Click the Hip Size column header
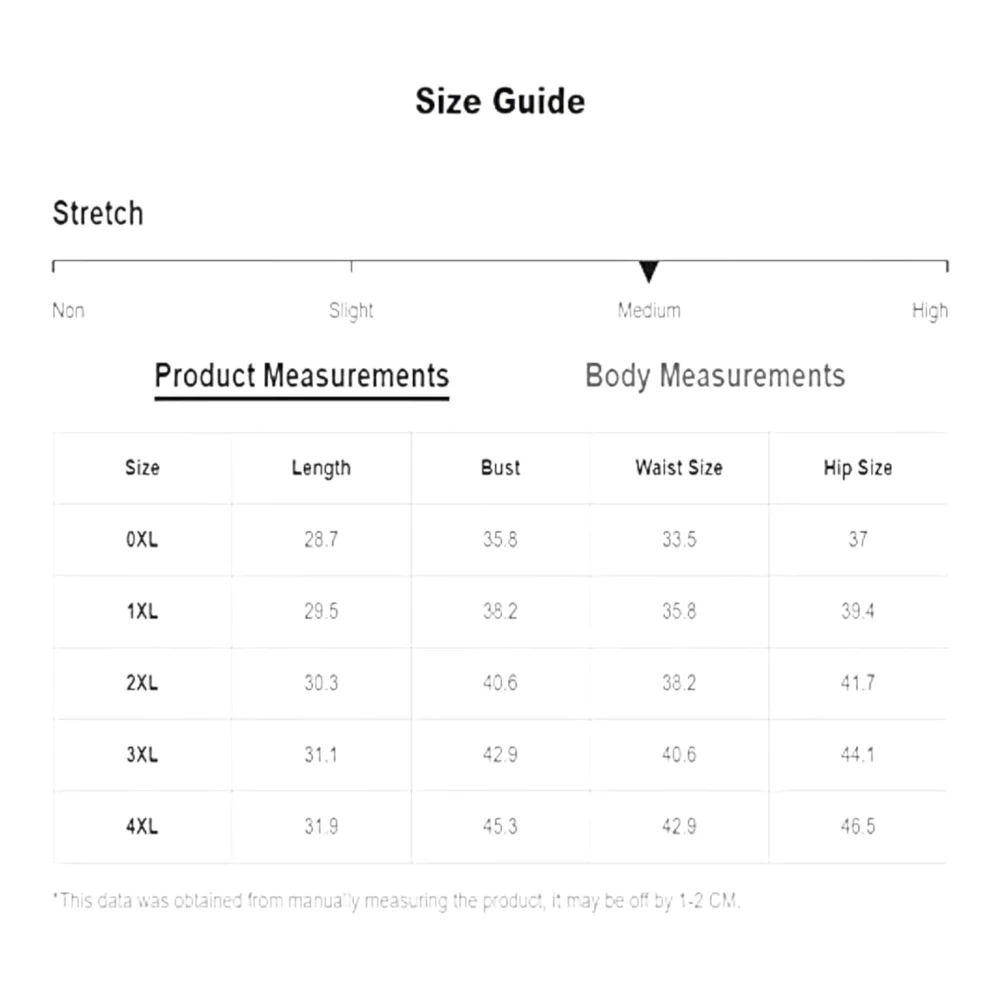 pos(858,468)
